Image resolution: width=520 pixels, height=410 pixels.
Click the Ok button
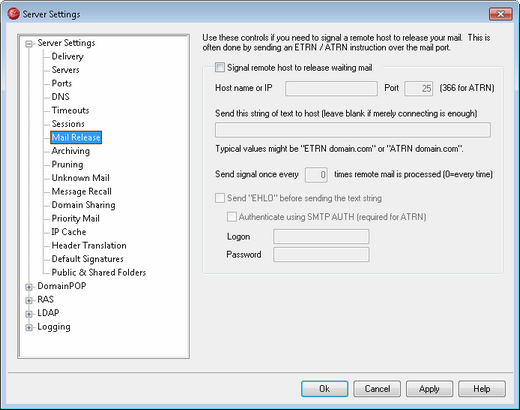pos(324,389)
